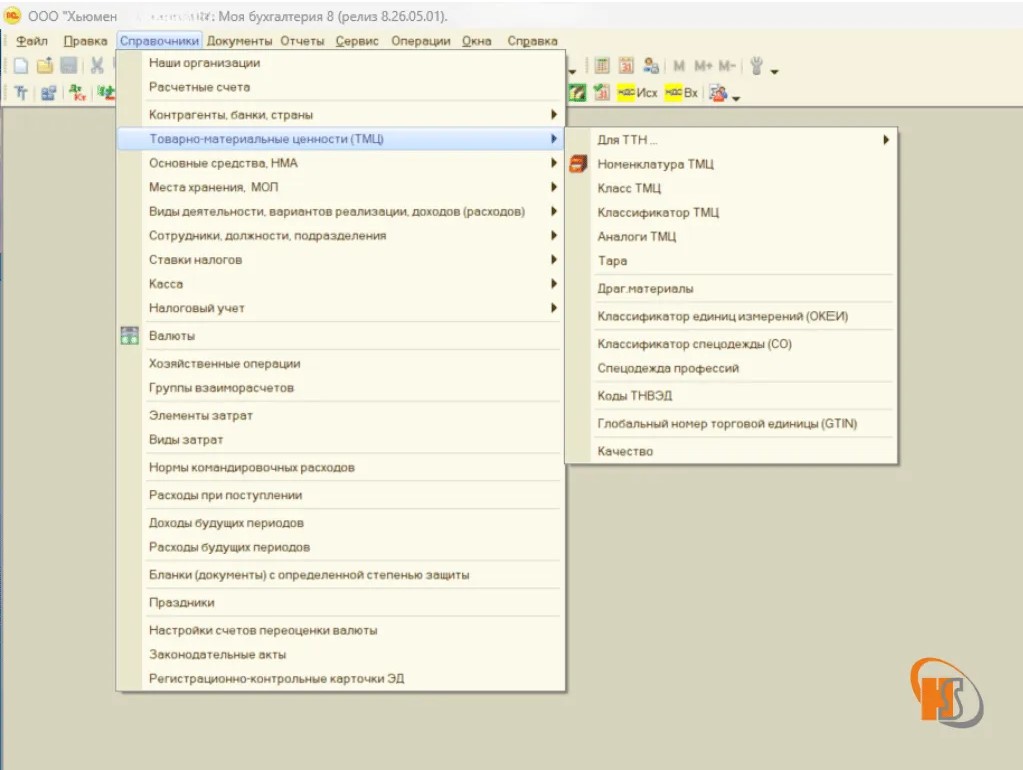Image resolution: width=1023 pixels, height=770 pixels.
Task: Open the calendar toolbar icon
Action: 626,65
